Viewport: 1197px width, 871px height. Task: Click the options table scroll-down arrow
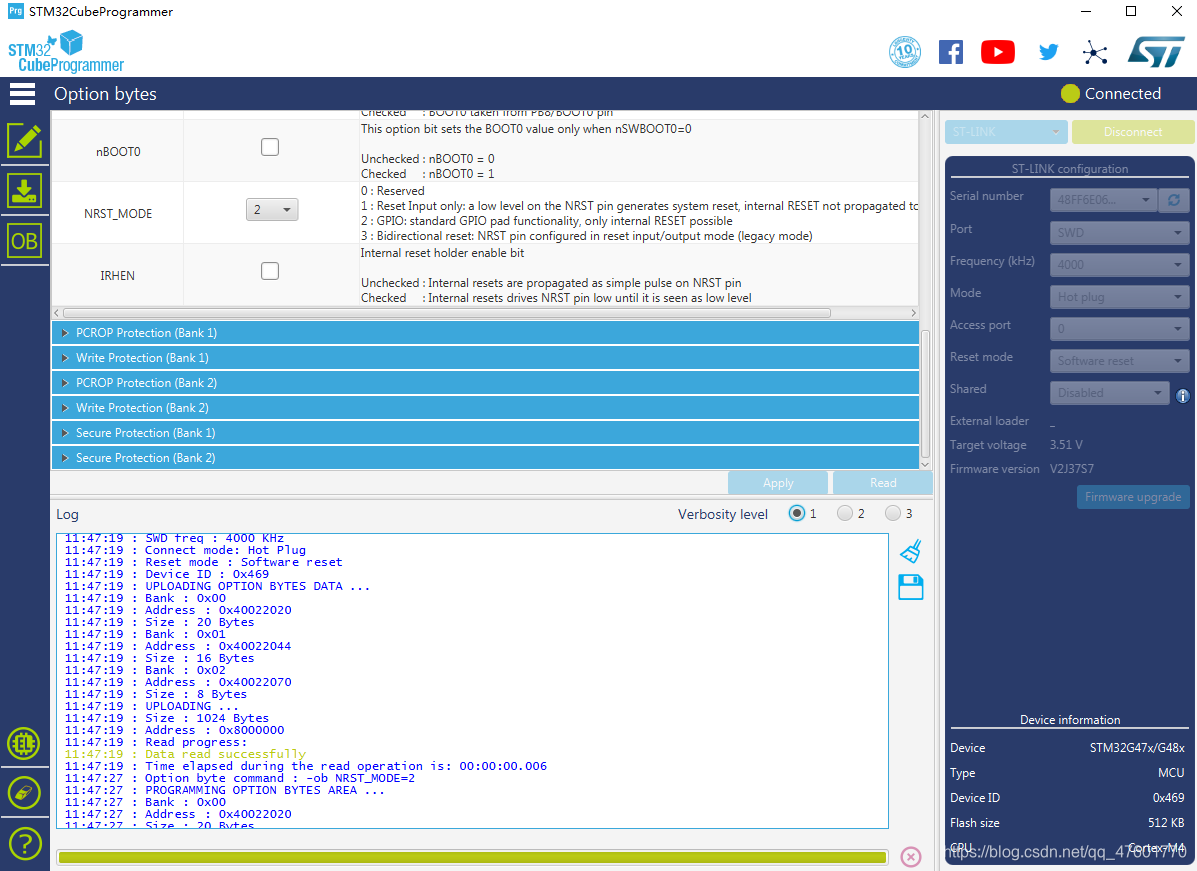[925, 464]
